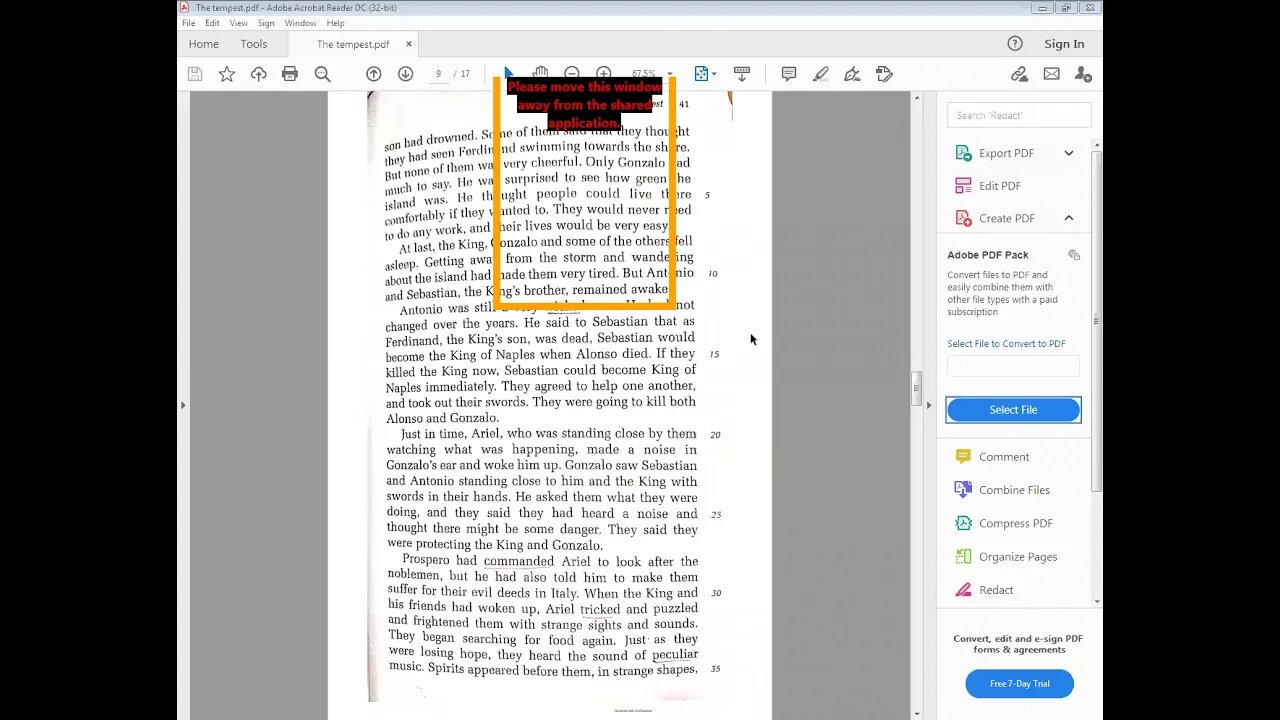
Task: Click the share link icon
Action: click(1019, 74)
